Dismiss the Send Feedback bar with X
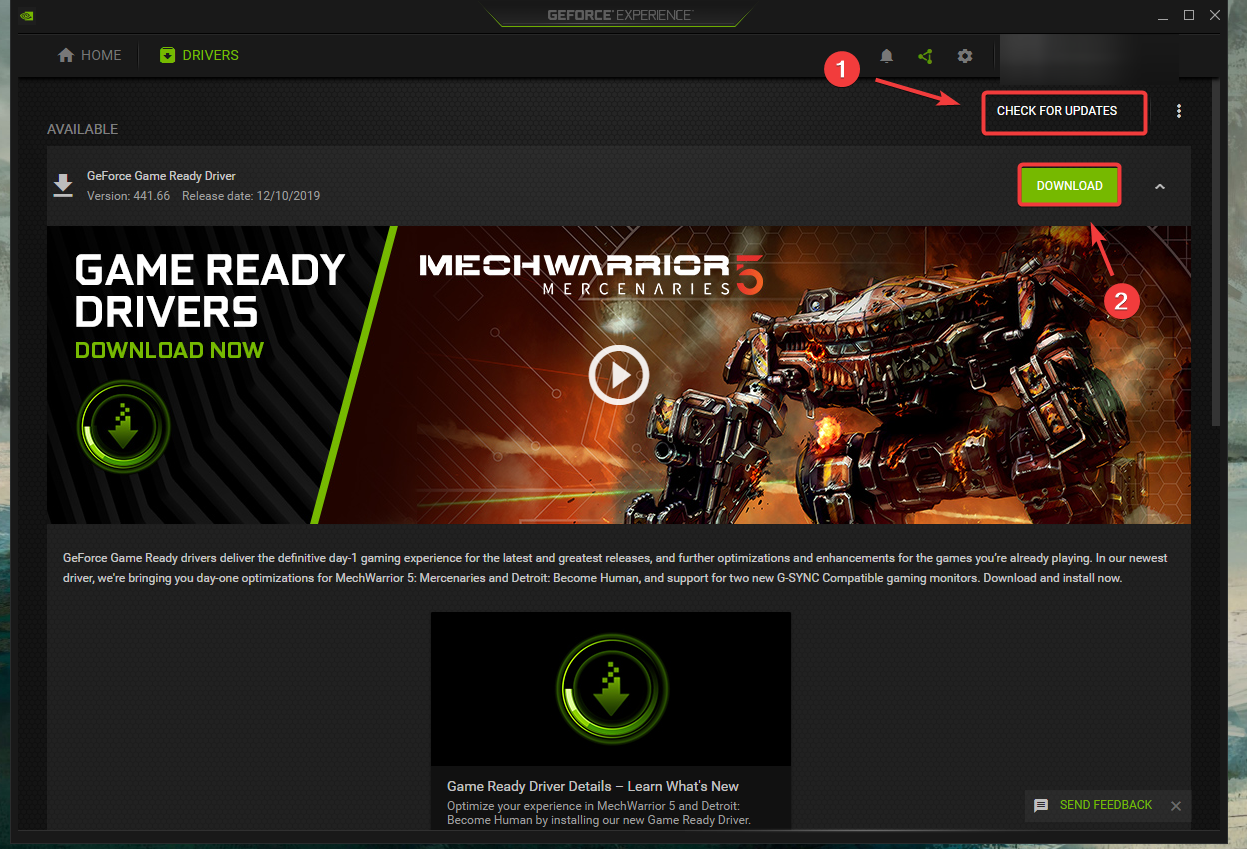 [x=1176, y=806]
